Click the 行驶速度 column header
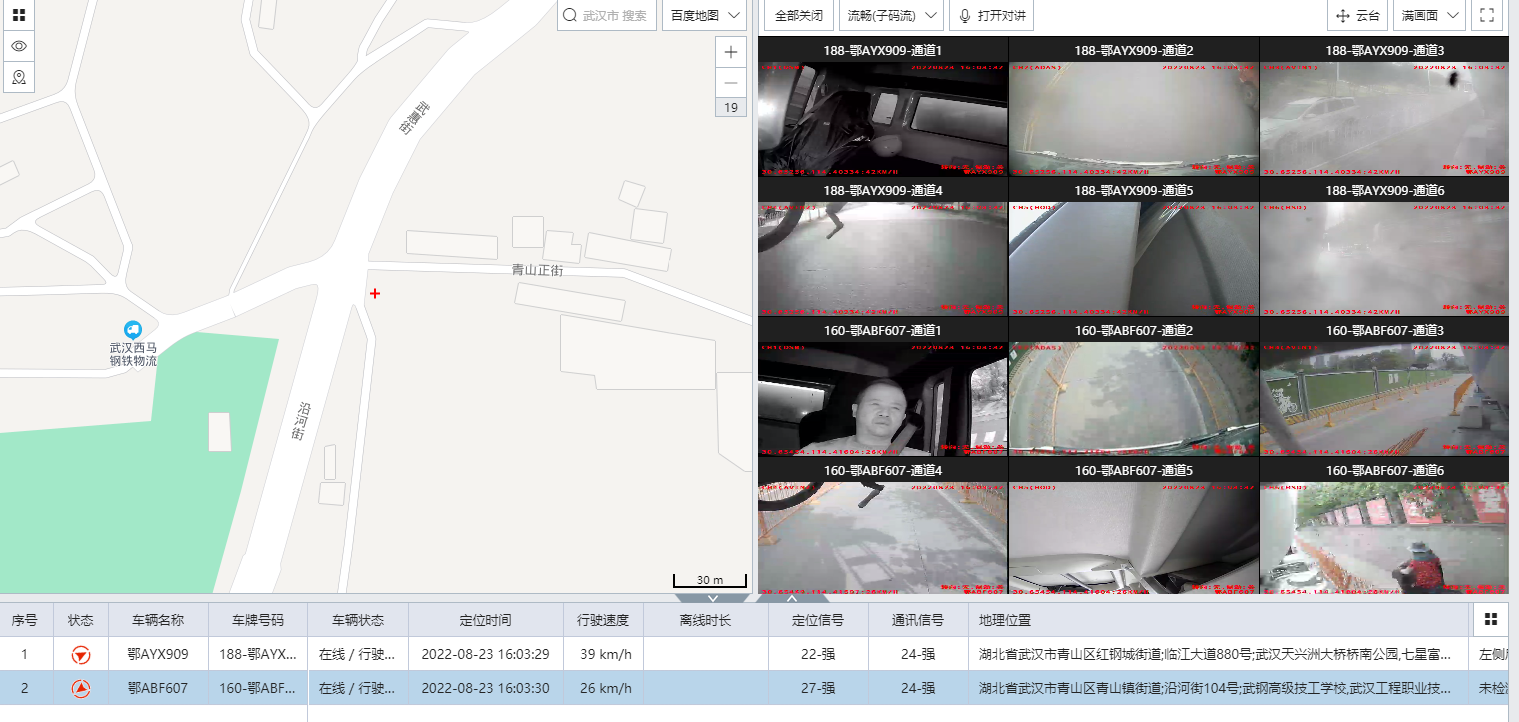The width and height of the screenshot is (1519, 722). pos(603,620)
